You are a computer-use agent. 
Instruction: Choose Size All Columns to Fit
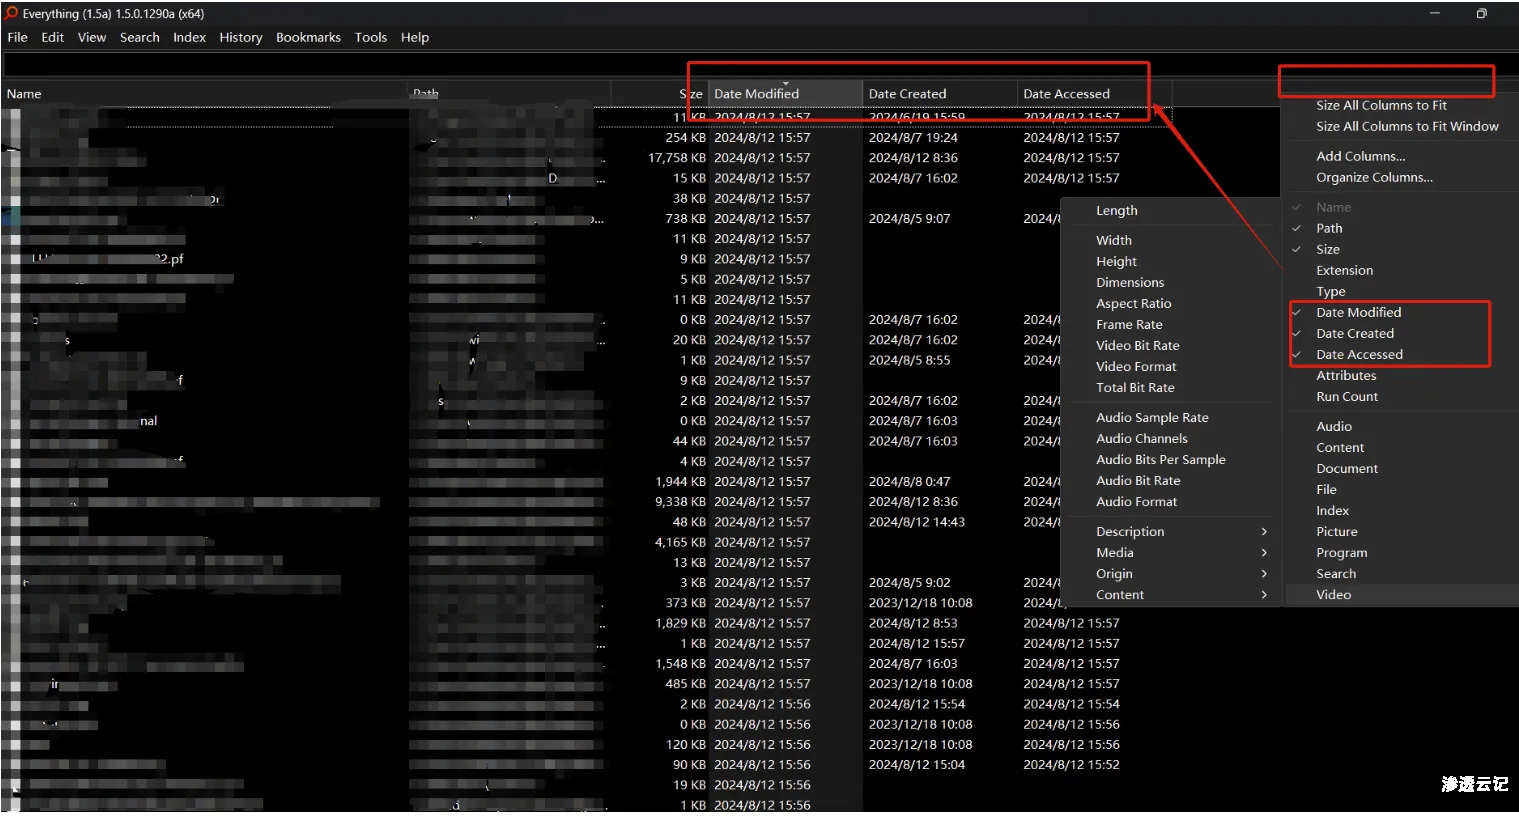click(x=1381, y=105)
